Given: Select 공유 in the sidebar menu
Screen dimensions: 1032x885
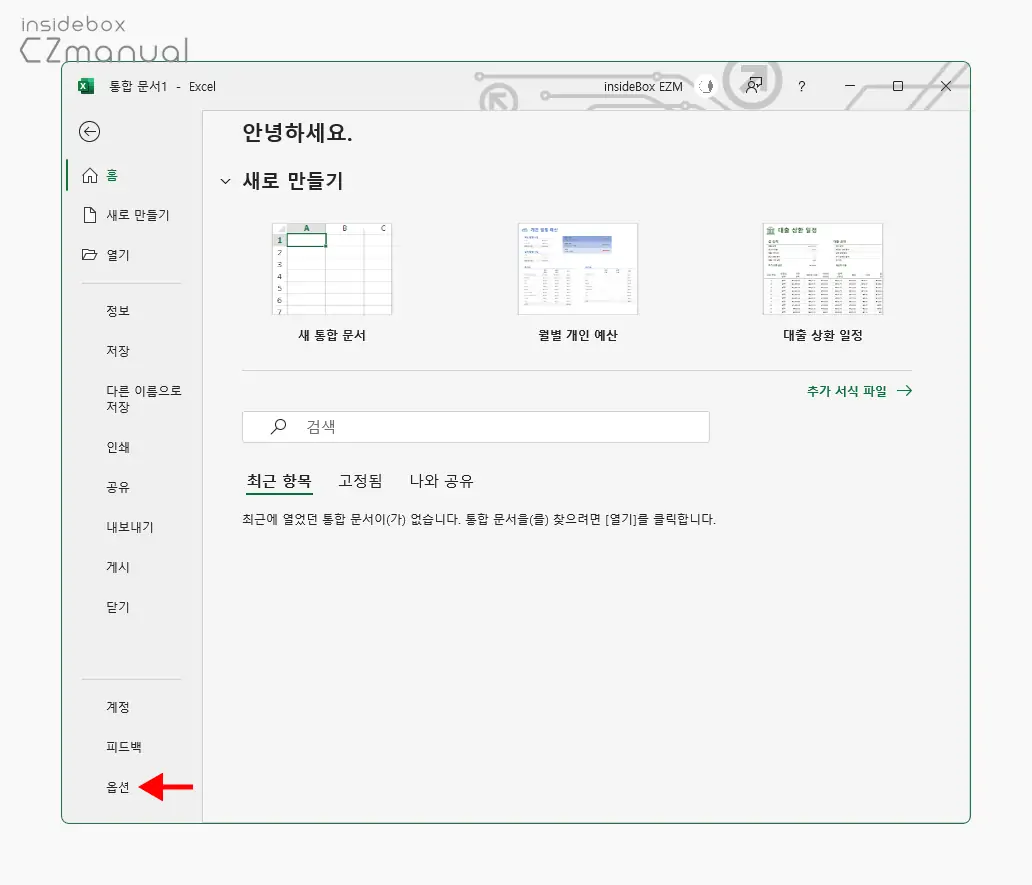Looking at the screenshot, I should [118, 487].
